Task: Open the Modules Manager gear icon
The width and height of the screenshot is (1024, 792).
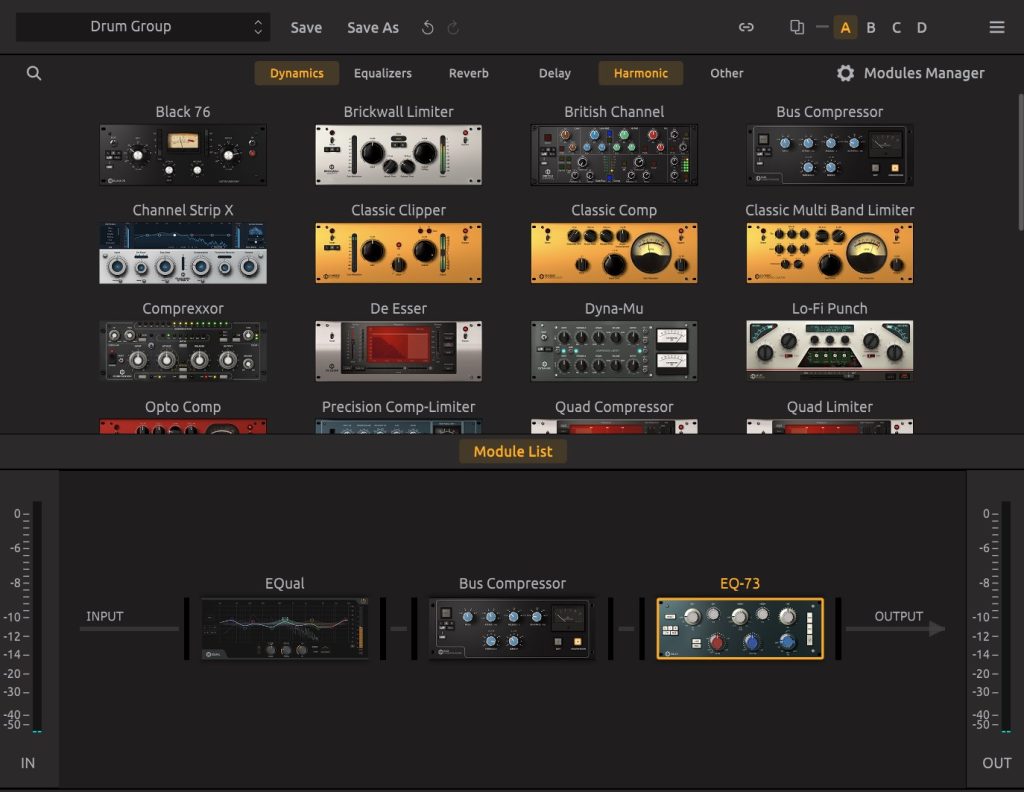Action: (x=846, y=73)
